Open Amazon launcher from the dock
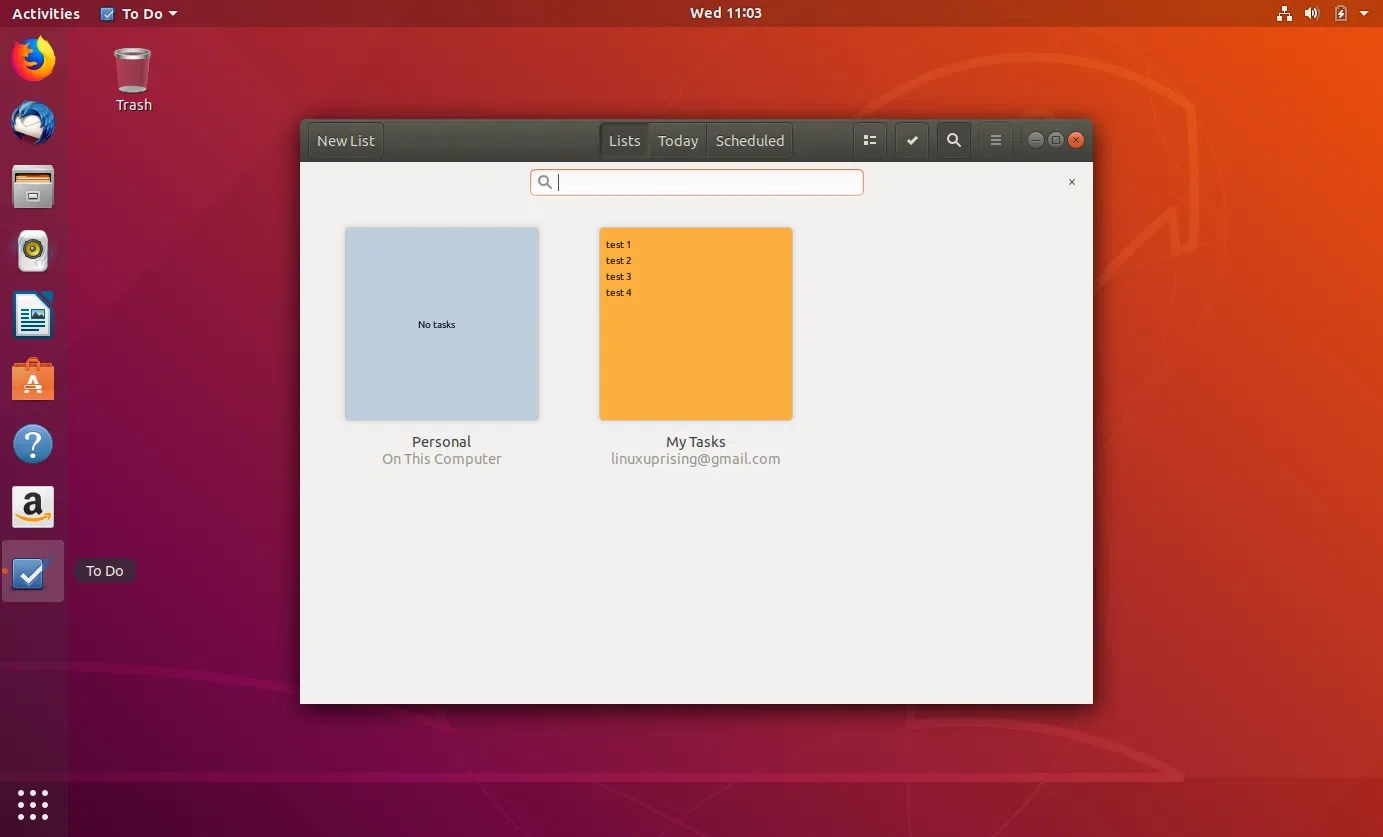 coord(33,508)
